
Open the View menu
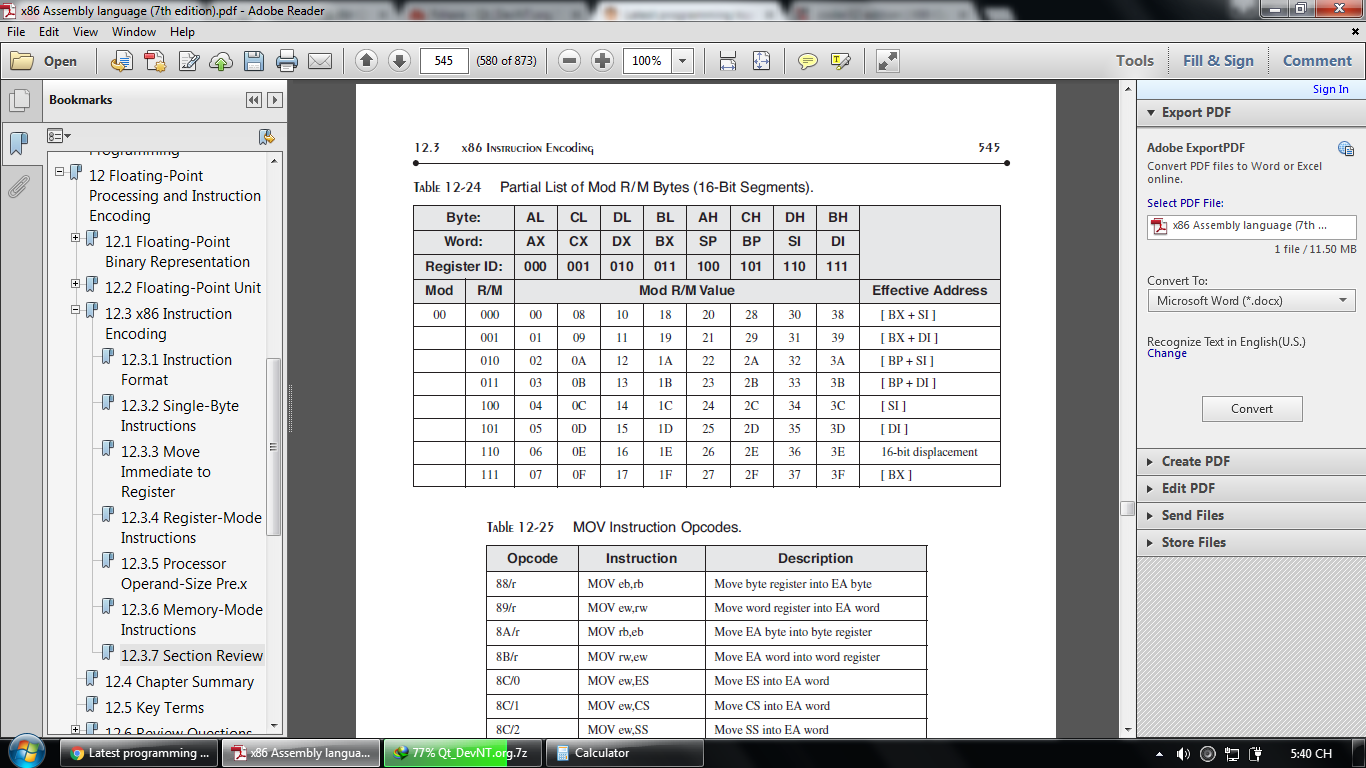click(x=85, y=32)
